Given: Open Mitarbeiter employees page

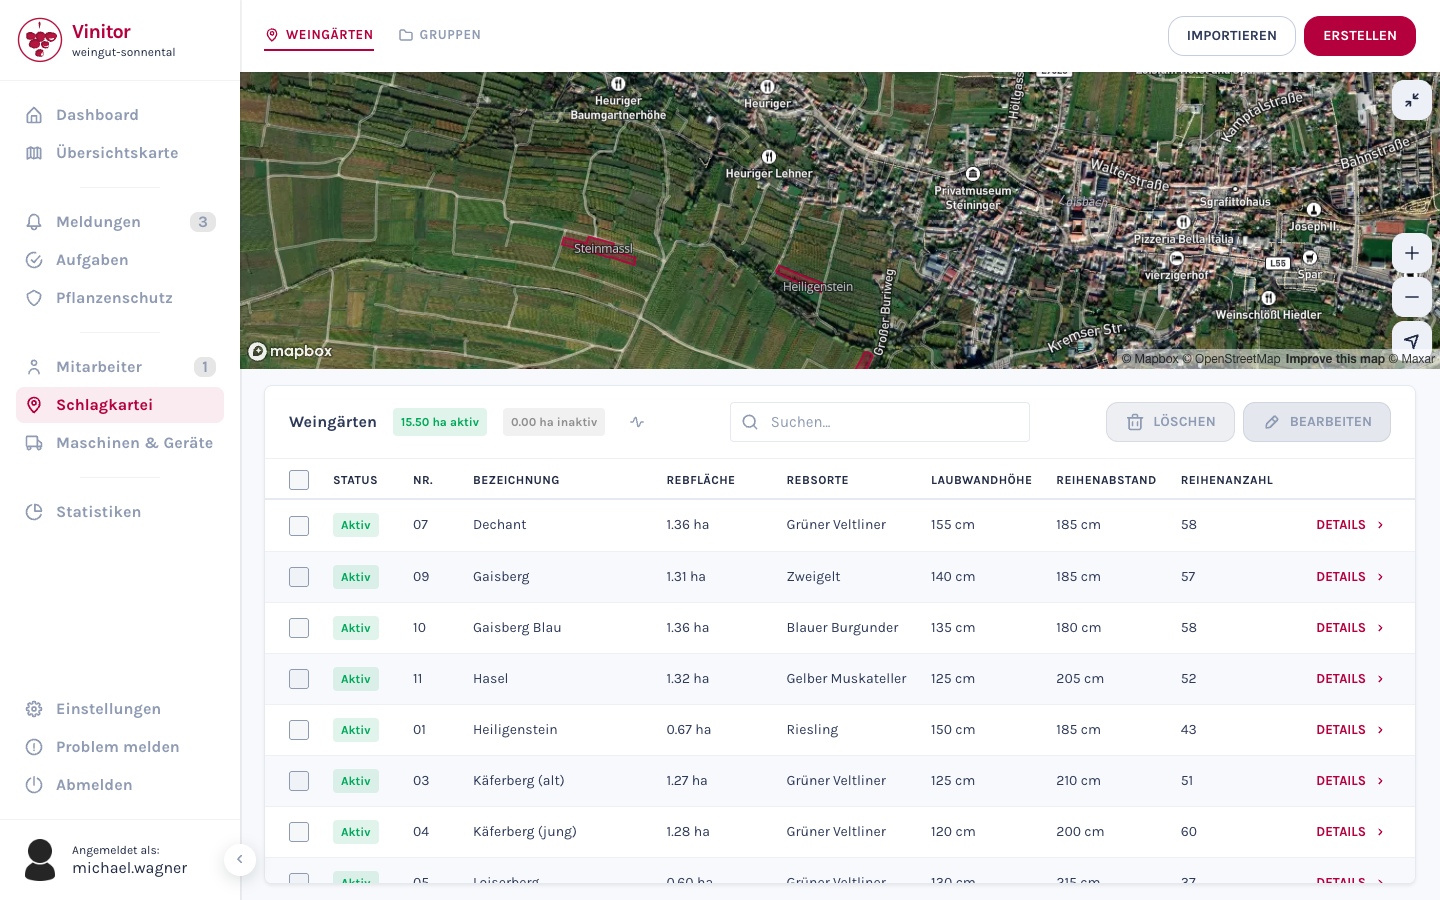Looking at the screenshot, I should pos(120,367).
